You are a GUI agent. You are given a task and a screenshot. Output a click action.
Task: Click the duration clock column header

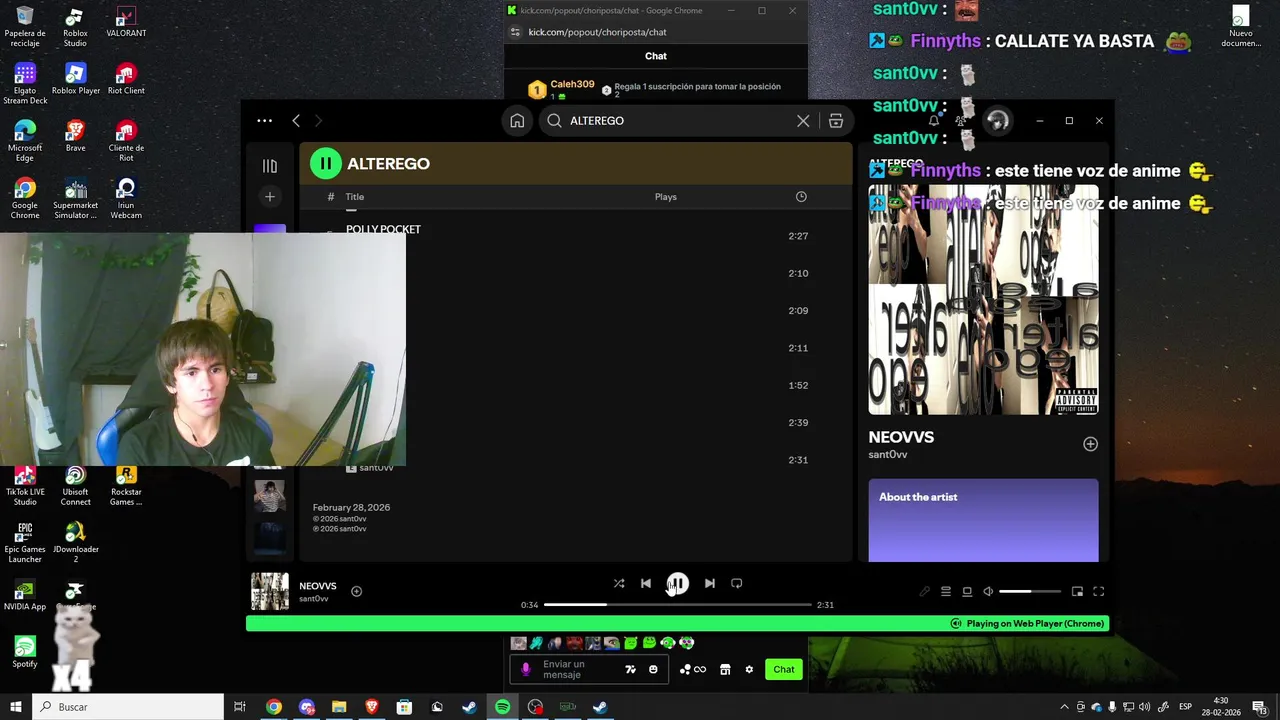tap(801, 197)
